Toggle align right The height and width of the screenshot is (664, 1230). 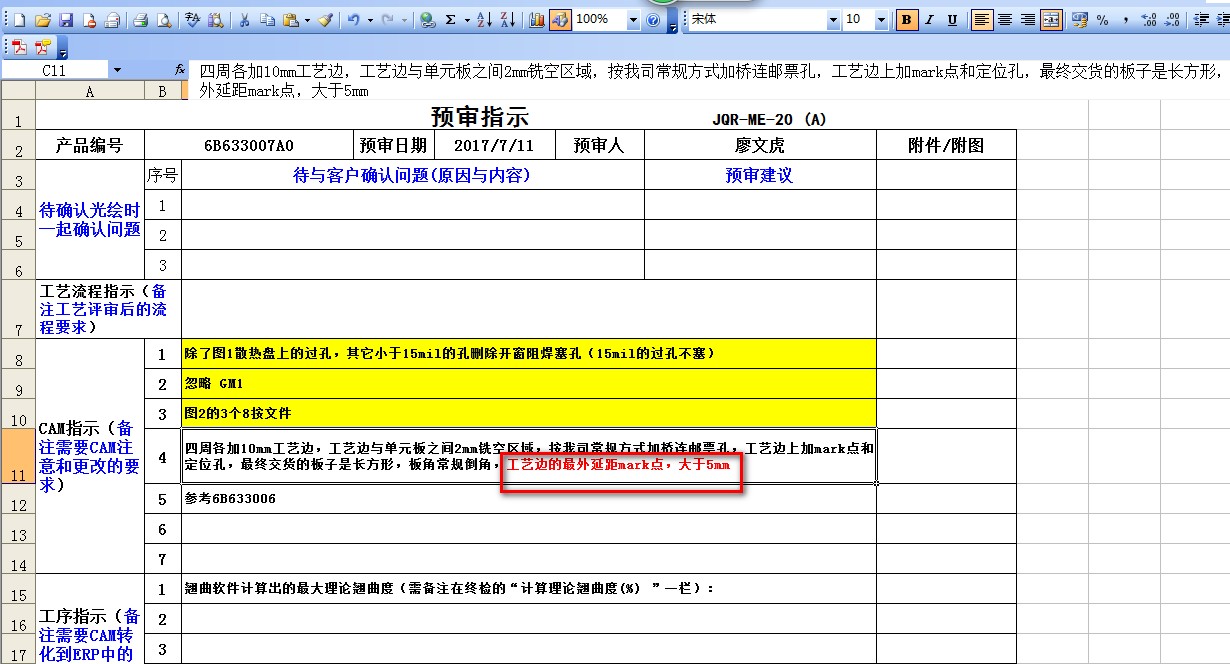click(x=1028, y=20)
